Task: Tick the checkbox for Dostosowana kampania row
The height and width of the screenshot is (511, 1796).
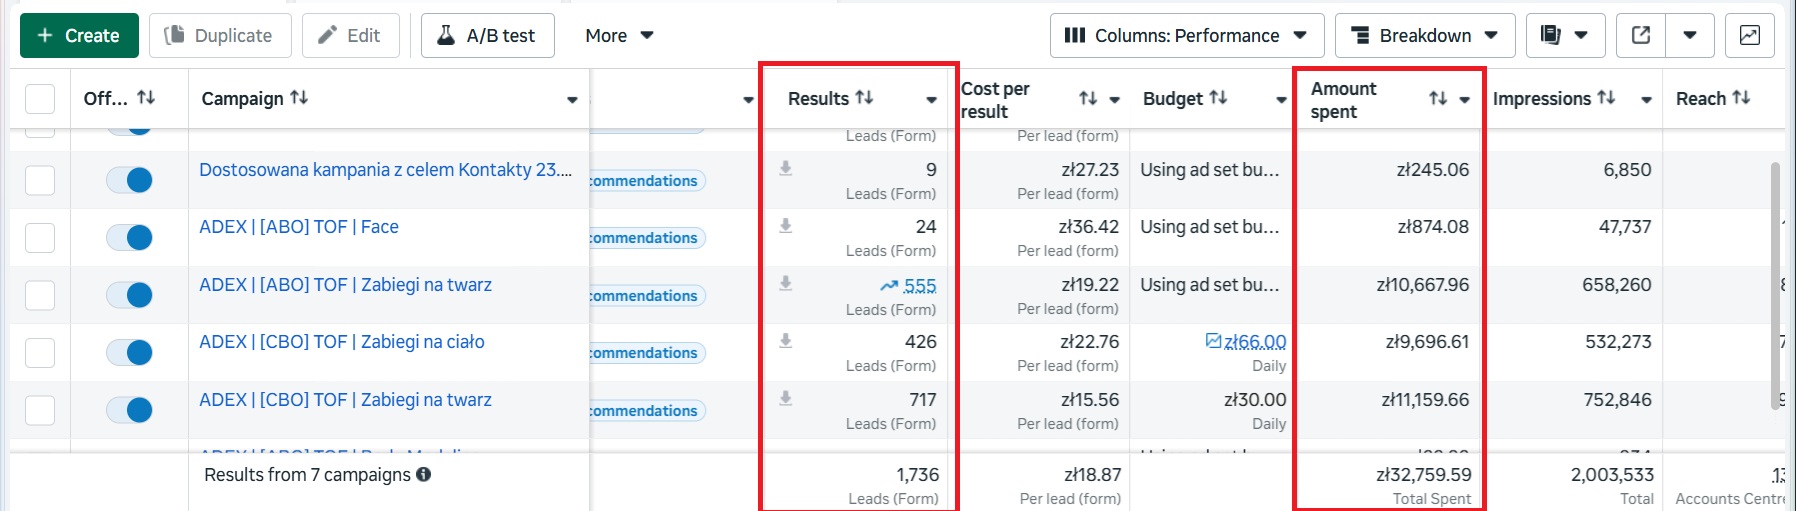Action: (40, 181)
